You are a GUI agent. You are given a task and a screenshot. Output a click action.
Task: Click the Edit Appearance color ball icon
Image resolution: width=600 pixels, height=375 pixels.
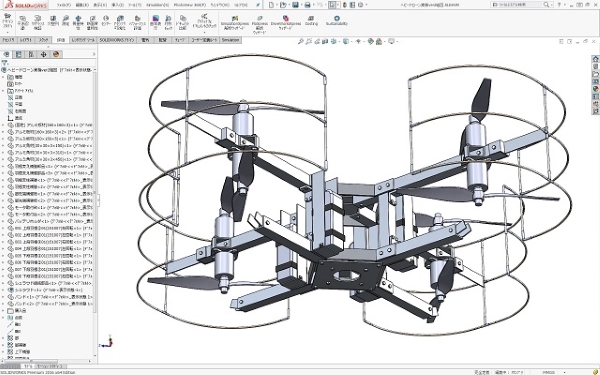coord(370,41)
